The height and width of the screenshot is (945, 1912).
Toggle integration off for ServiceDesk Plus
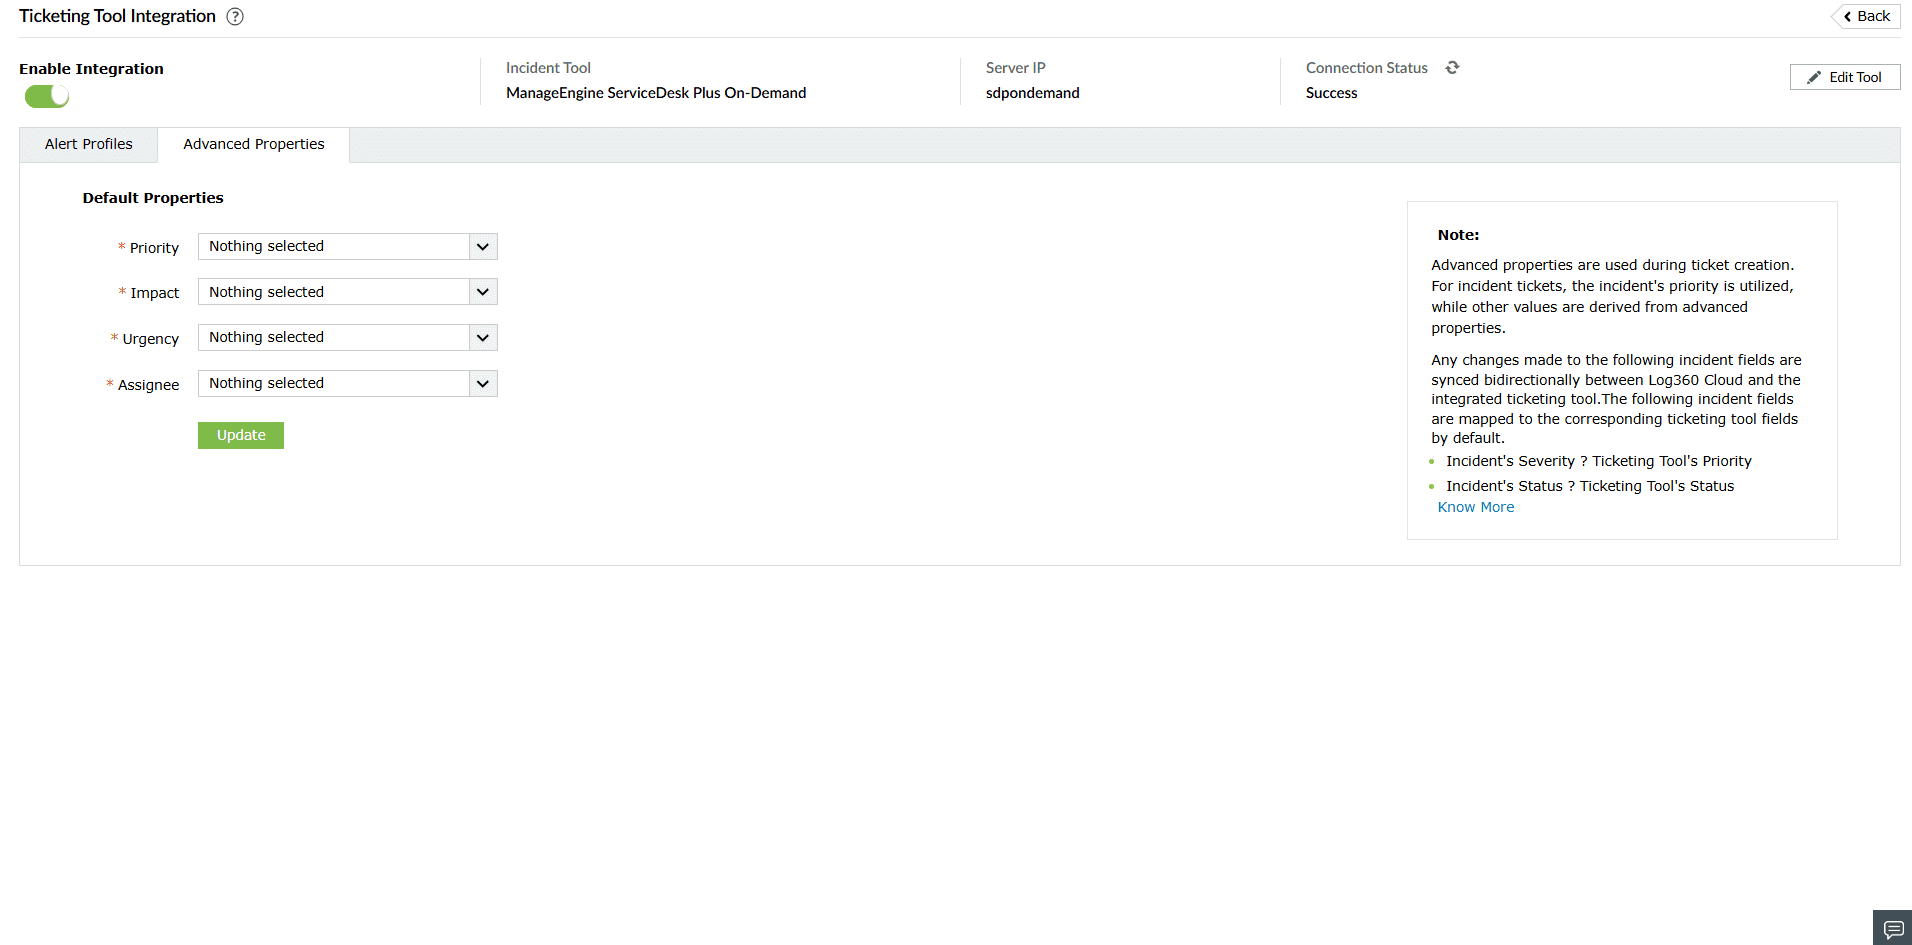(46, 96)
